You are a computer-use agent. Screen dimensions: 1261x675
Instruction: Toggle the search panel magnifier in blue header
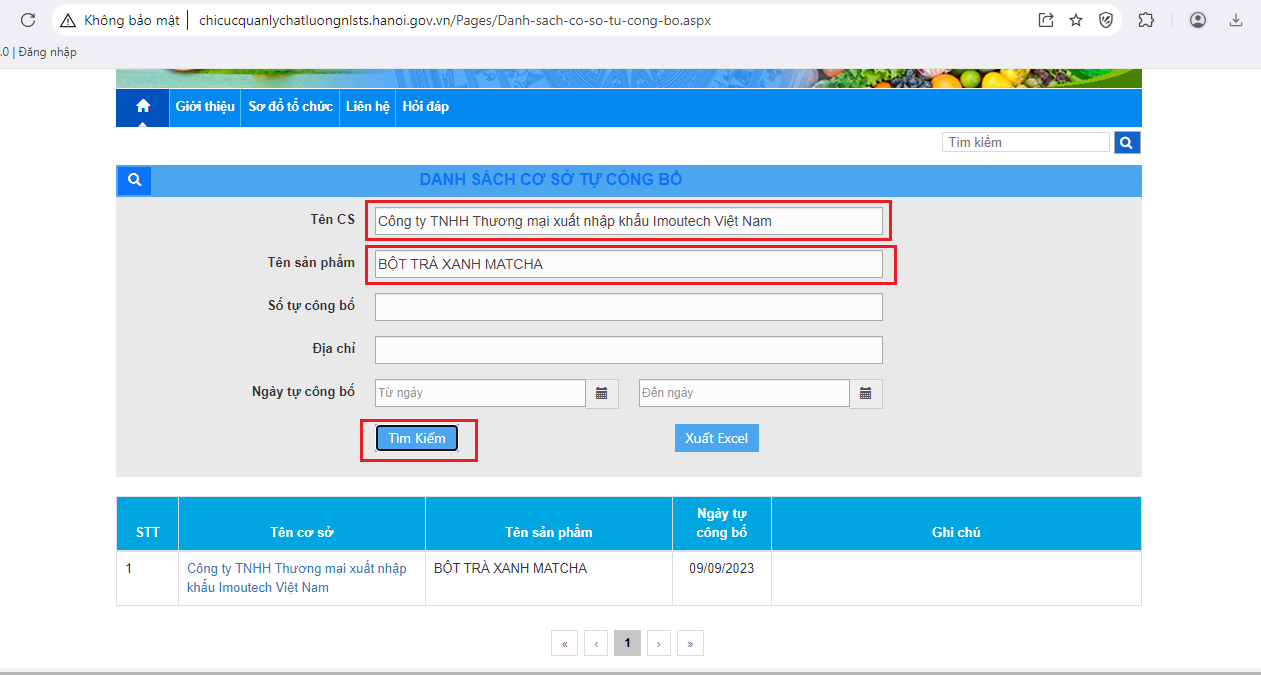click(x=134, y=180)
